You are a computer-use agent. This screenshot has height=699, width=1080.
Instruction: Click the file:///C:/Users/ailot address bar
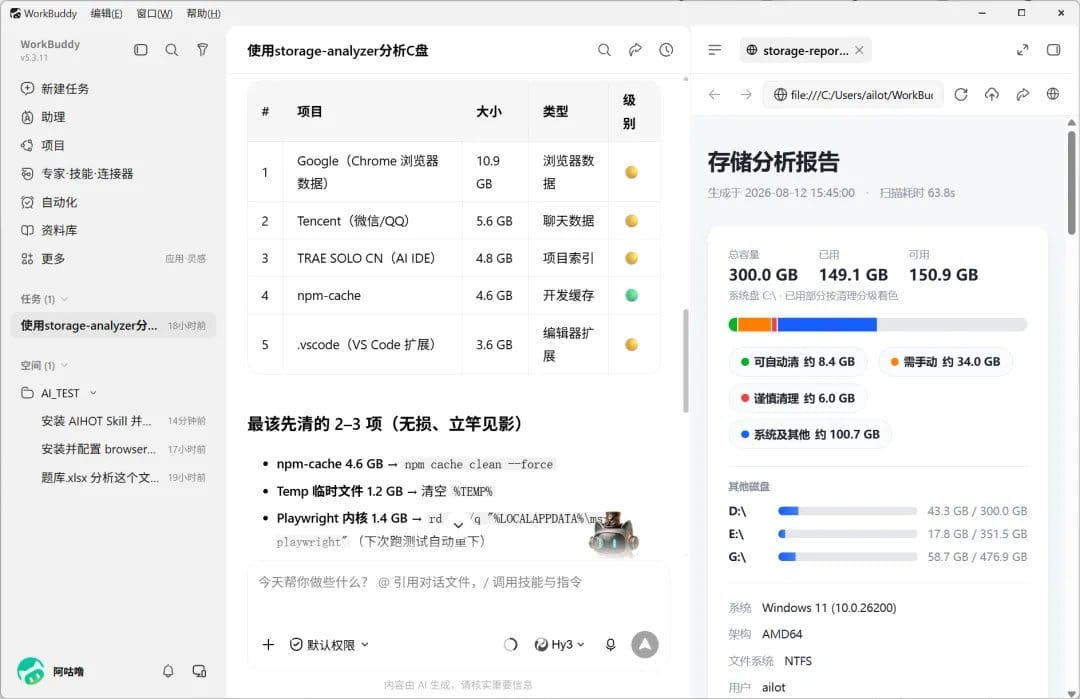(854, 94)
